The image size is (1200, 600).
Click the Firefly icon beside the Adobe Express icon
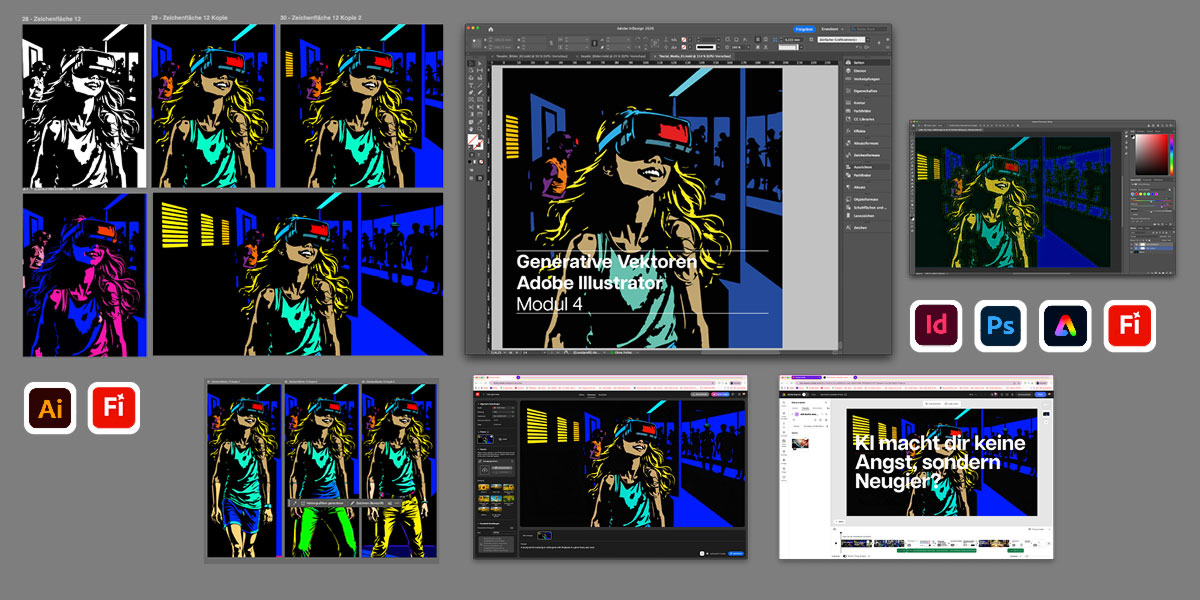click(1130, 326)
